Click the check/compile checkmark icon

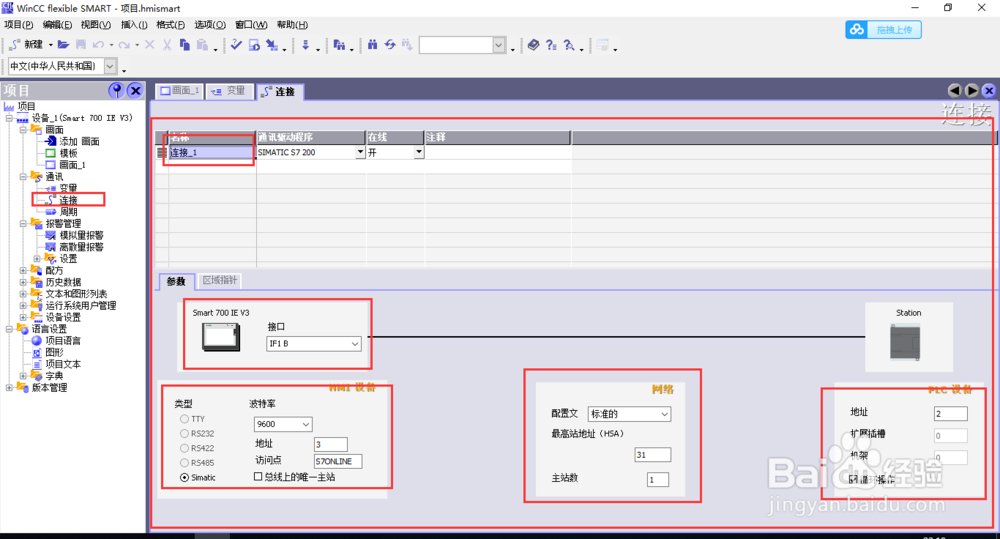pyautogui.click(x=237, y=45)
